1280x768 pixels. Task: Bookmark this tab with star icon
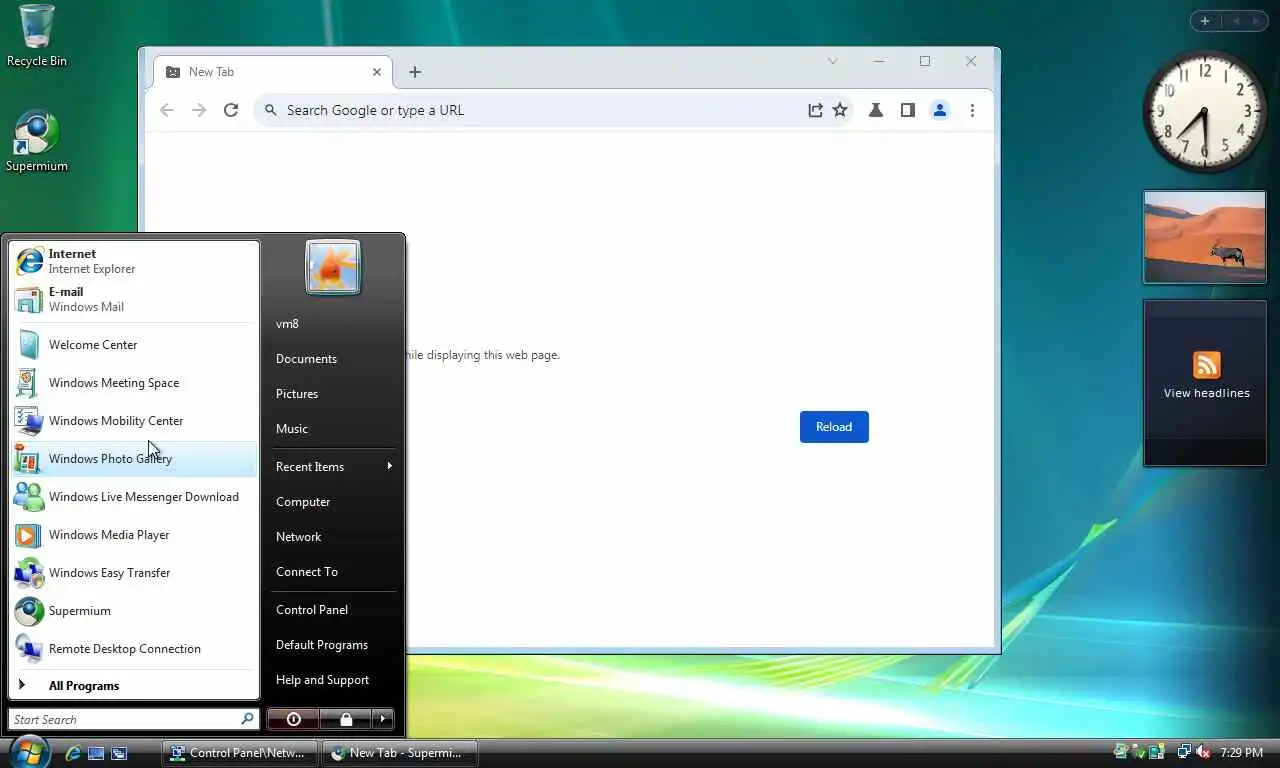click(x=840, y=110)
